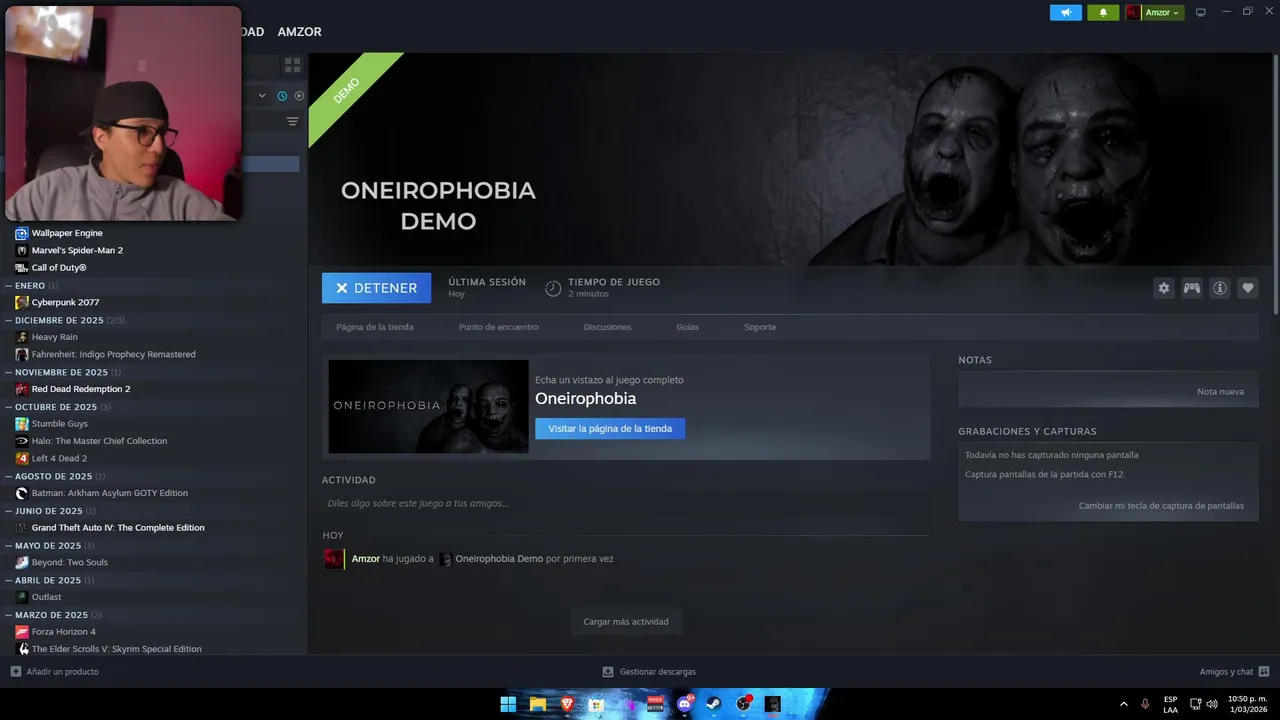1280x720 pixels.
Task: Click the clock icon beside Tiempo de juego
Action: pos(553,288)
